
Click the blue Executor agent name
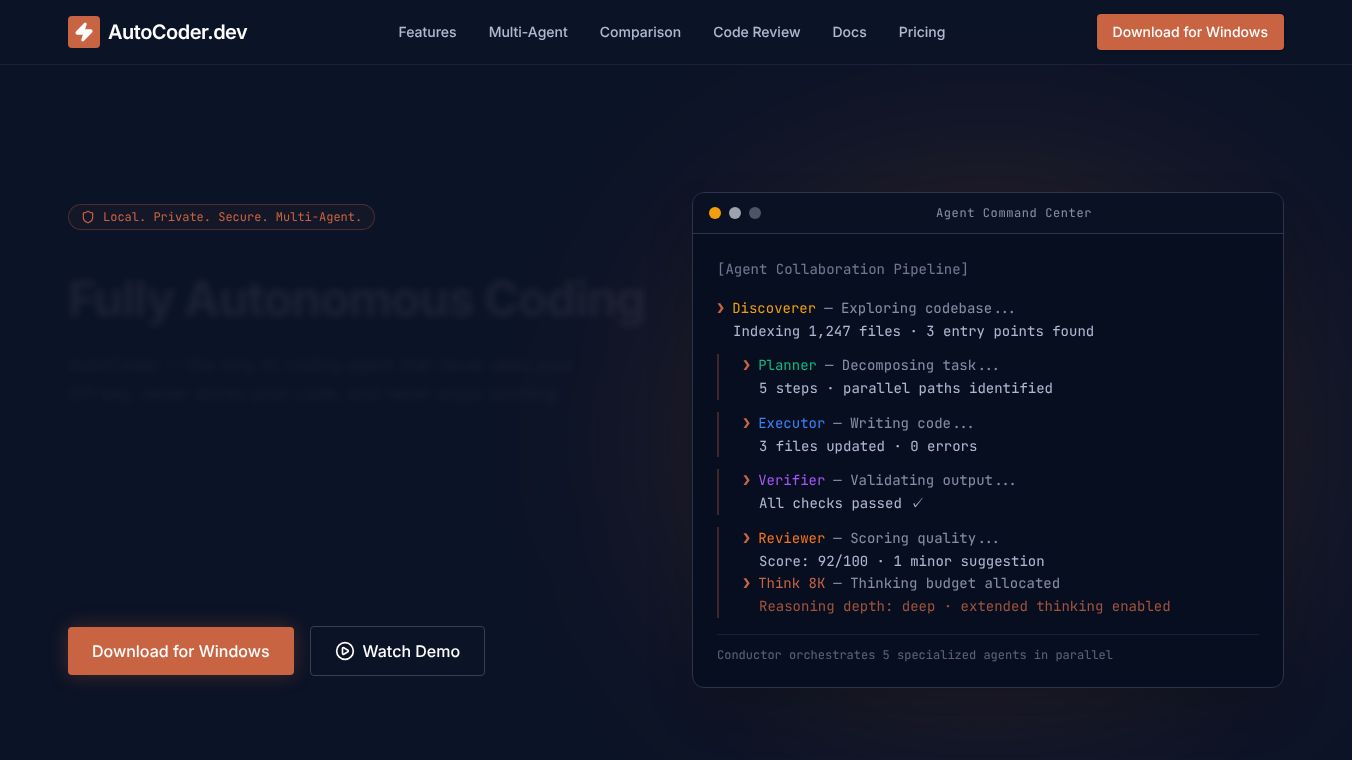791,423
